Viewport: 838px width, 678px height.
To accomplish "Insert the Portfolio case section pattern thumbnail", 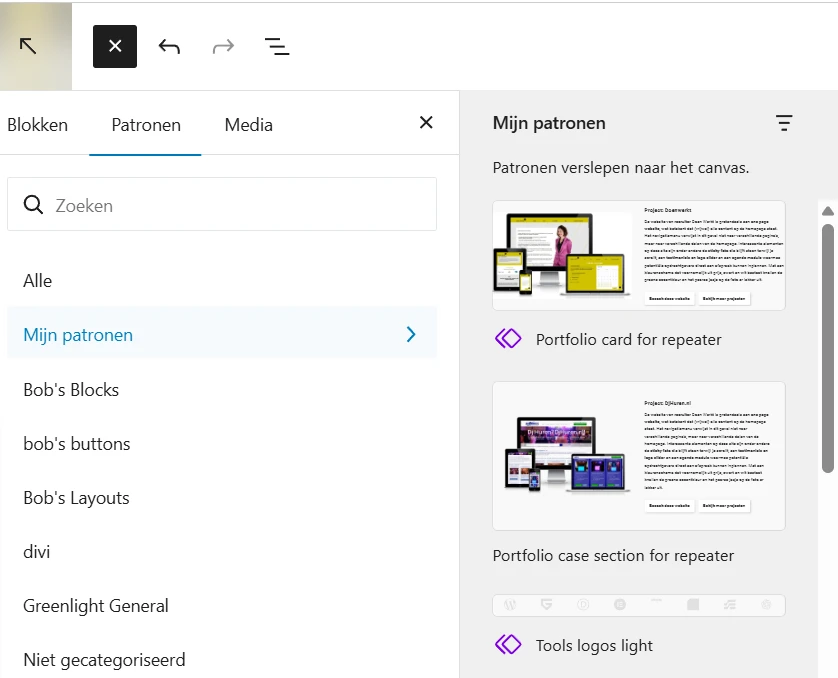I will [638, 455].
